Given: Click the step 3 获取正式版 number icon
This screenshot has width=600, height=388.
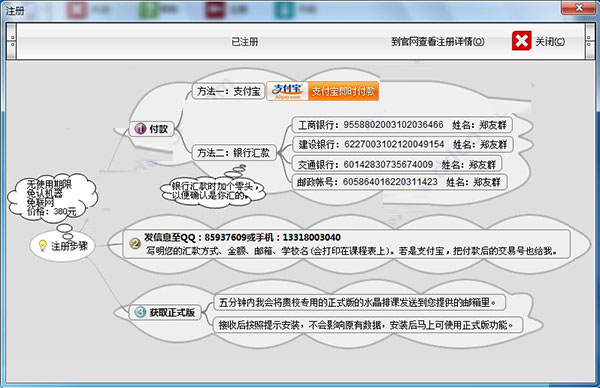Looking at the screenshot, I should point(140,312).
